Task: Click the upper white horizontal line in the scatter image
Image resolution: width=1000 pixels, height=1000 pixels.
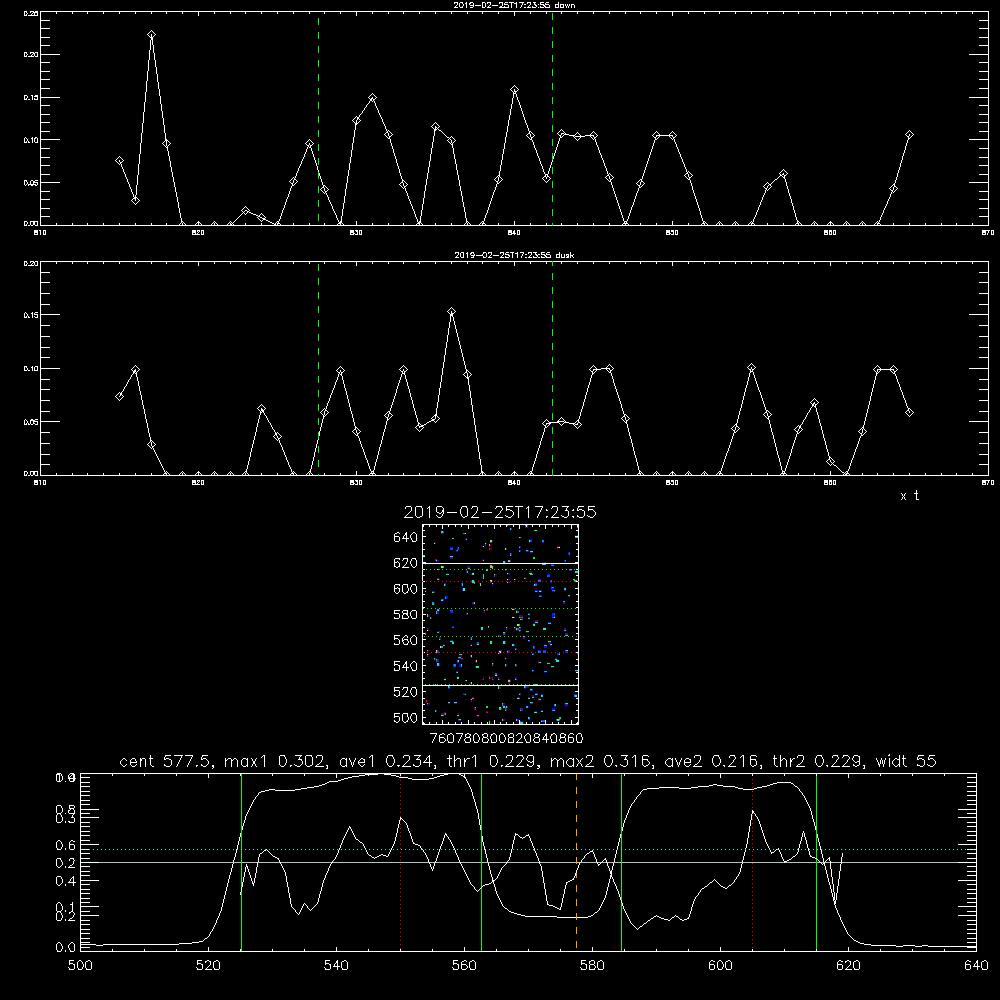Action: tap(501, 563)
